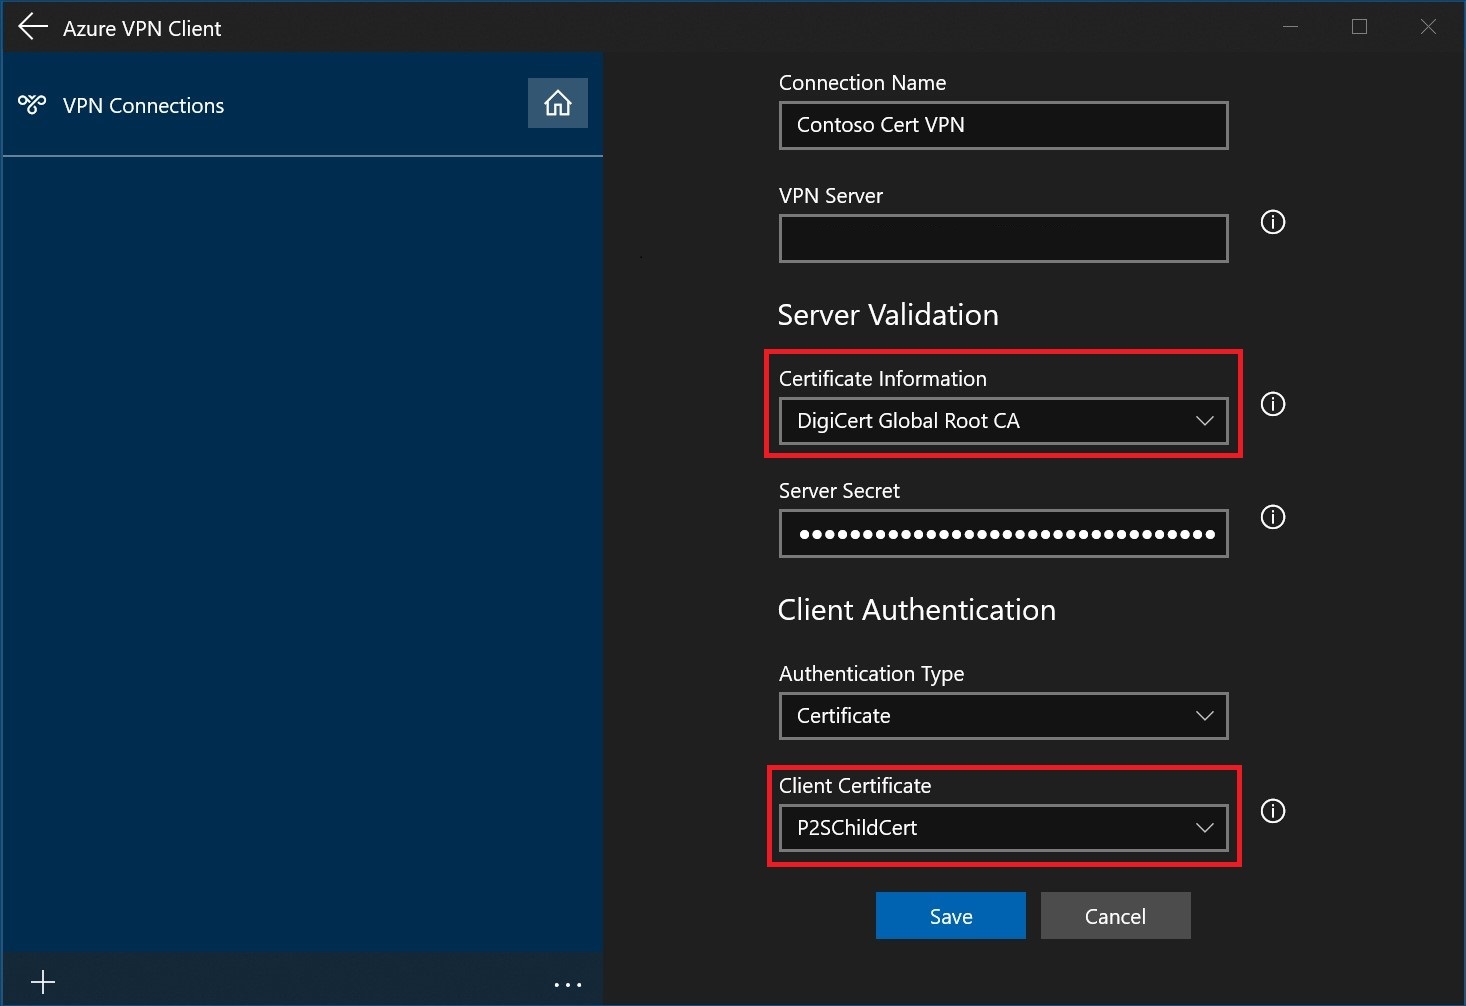Show info for VPN Server field
1466x1006 pixels.
point(1272,222)
